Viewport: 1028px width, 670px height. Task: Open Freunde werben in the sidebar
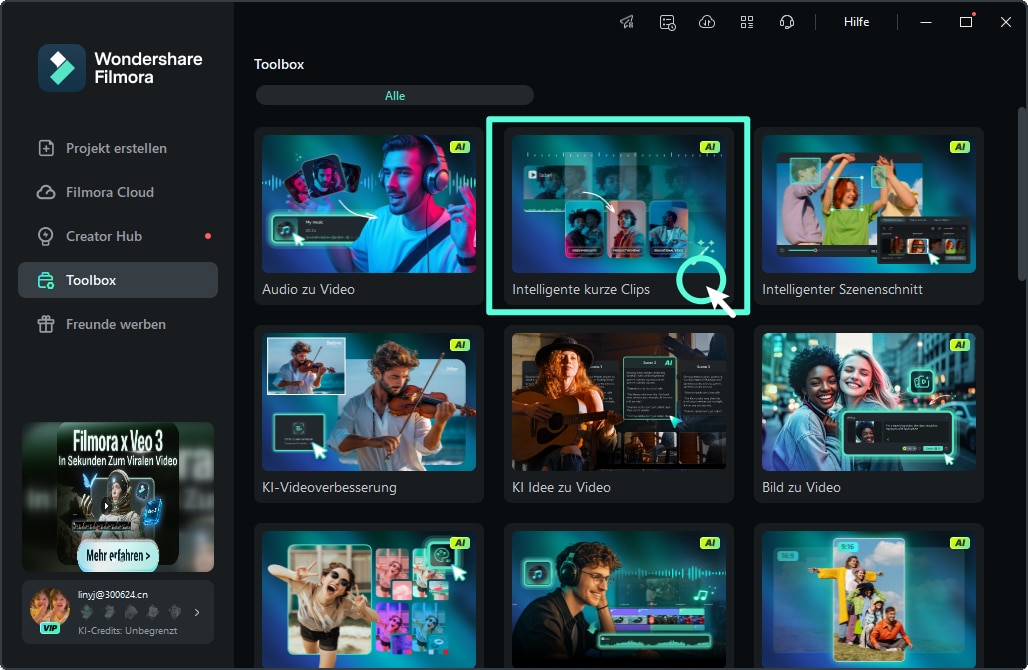coord(118,324)
